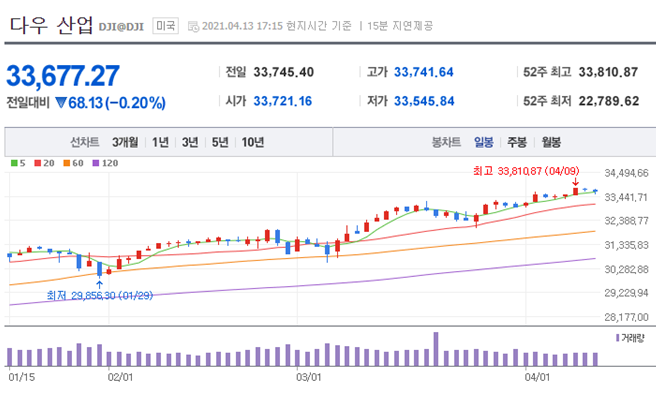Click the tallest volume bar in mid-March
The width and height of the screenshot is (656, 393).
click(436, 349)
